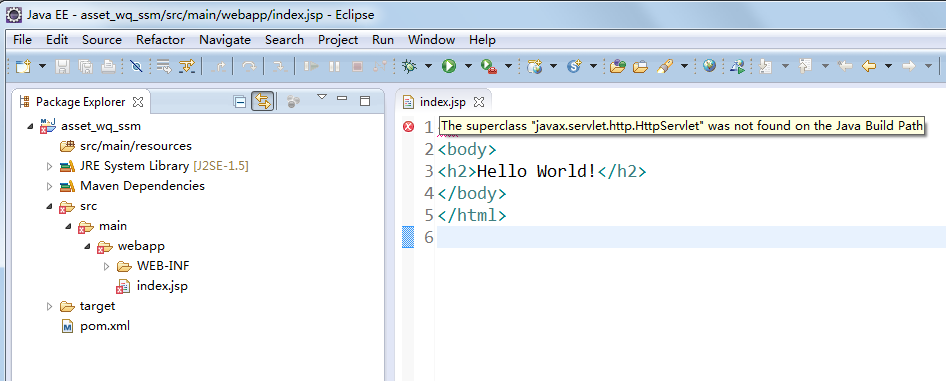Toggle Use Step Filters icon
The image size is (946, 381).
188,66
